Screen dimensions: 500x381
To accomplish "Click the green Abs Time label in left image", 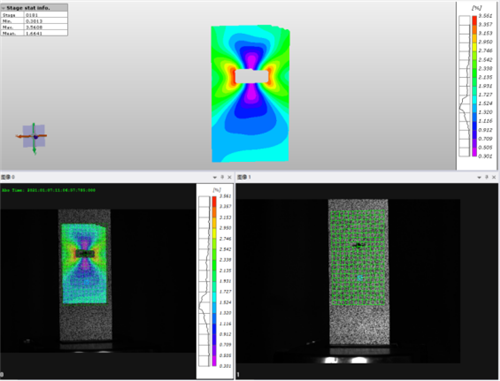I will pos(49,190).
